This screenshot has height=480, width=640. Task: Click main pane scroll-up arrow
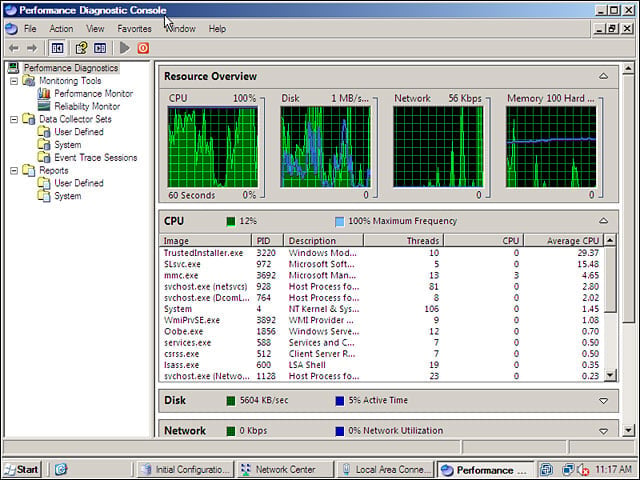[x=628, y=69]
